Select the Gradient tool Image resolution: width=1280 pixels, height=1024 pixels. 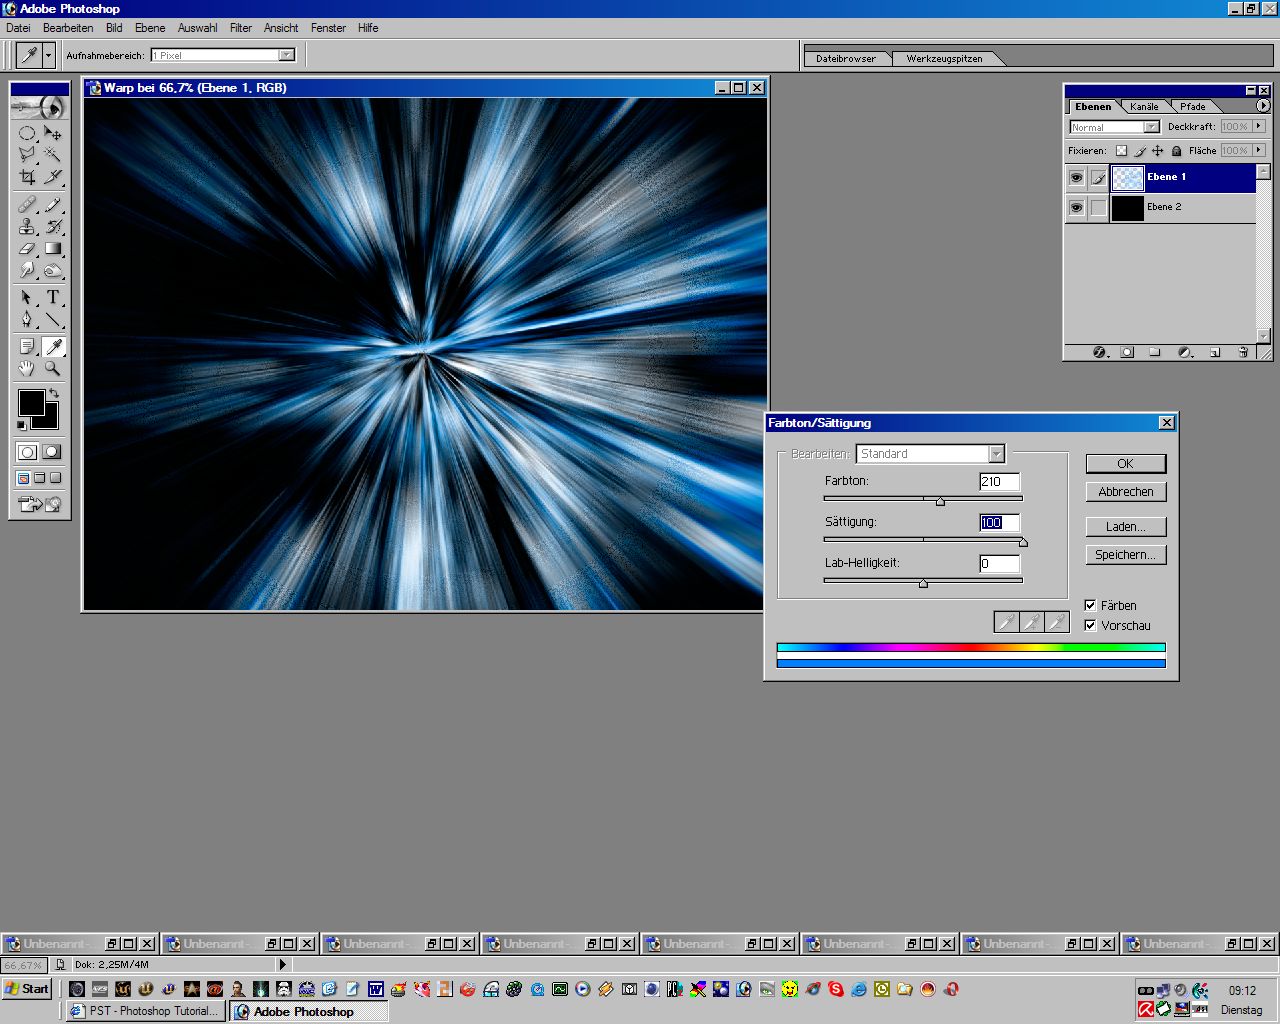point(53,249)
